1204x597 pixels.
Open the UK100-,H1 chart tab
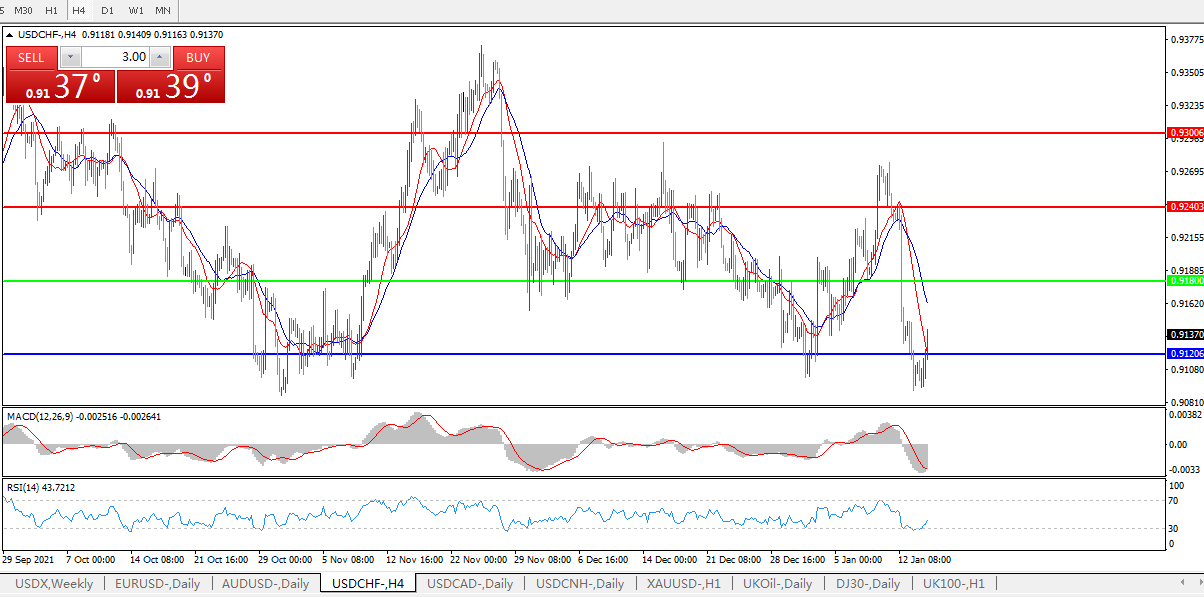953,584
